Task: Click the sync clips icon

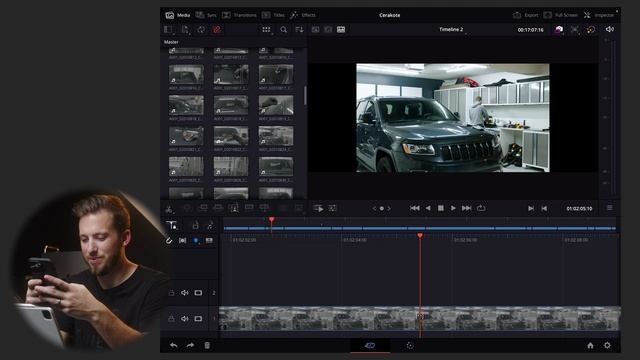Action: (201, 29)
